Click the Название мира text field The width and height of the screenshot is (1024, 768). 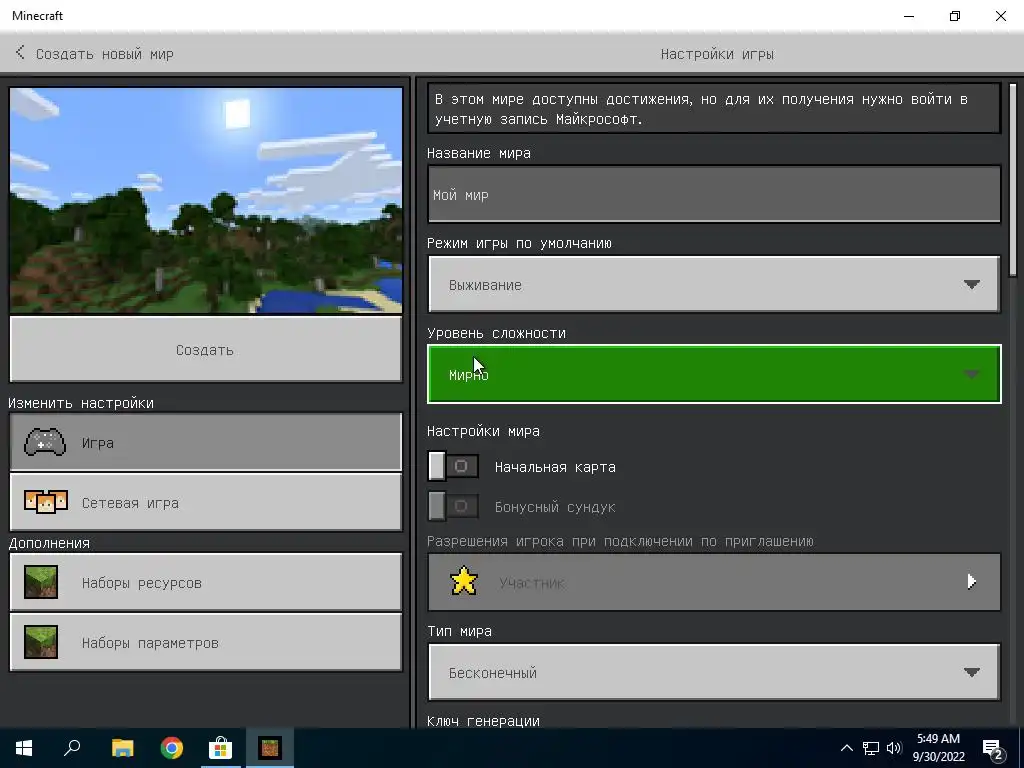[714, 194]
